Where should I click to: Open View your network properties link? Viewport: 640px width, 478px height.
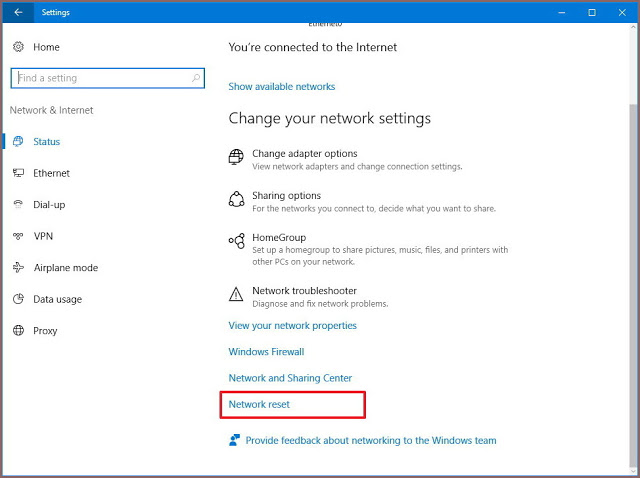[292, 326]
